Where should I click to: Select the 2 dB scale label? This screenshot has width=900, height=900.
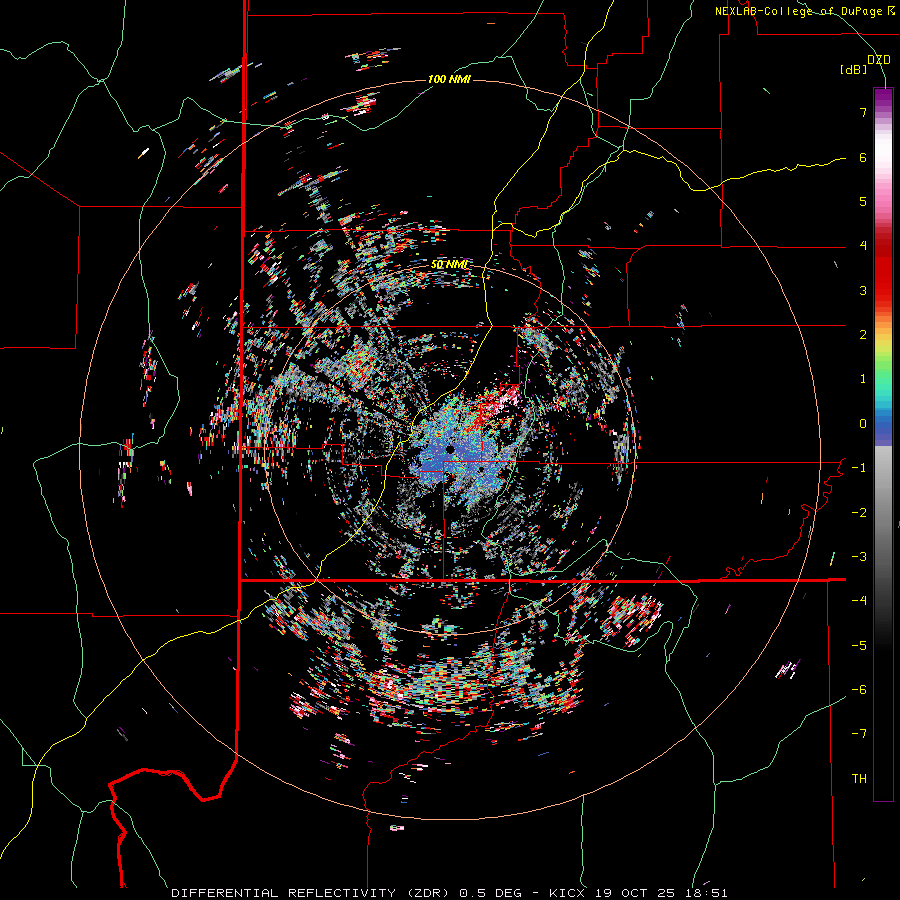coord(863,335)
